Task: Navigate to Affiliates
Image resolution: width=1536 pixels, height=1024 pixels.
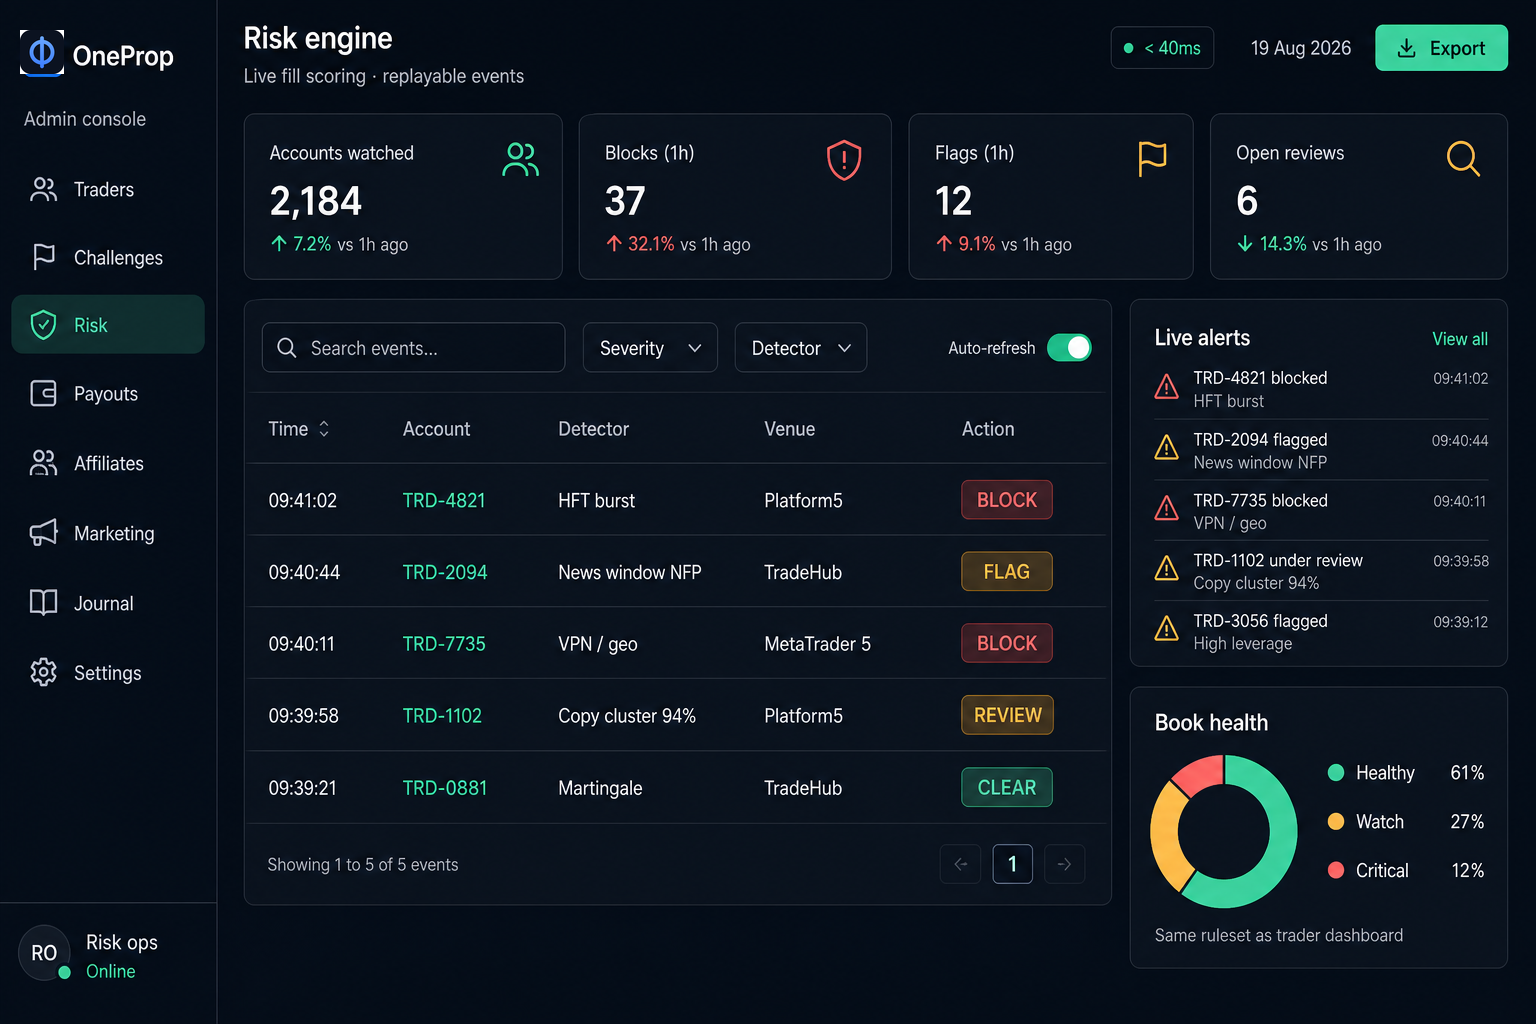Action: point(108,463)
